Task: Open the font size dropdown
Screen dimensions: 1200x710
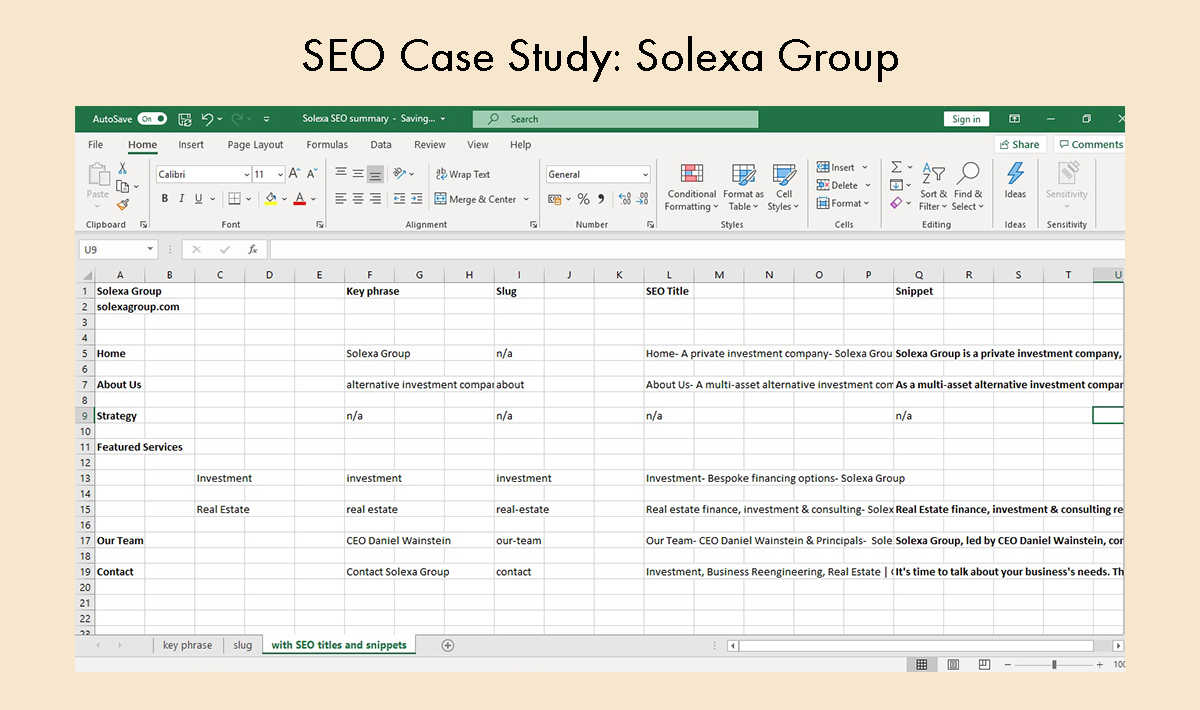Action: (280, 174)
